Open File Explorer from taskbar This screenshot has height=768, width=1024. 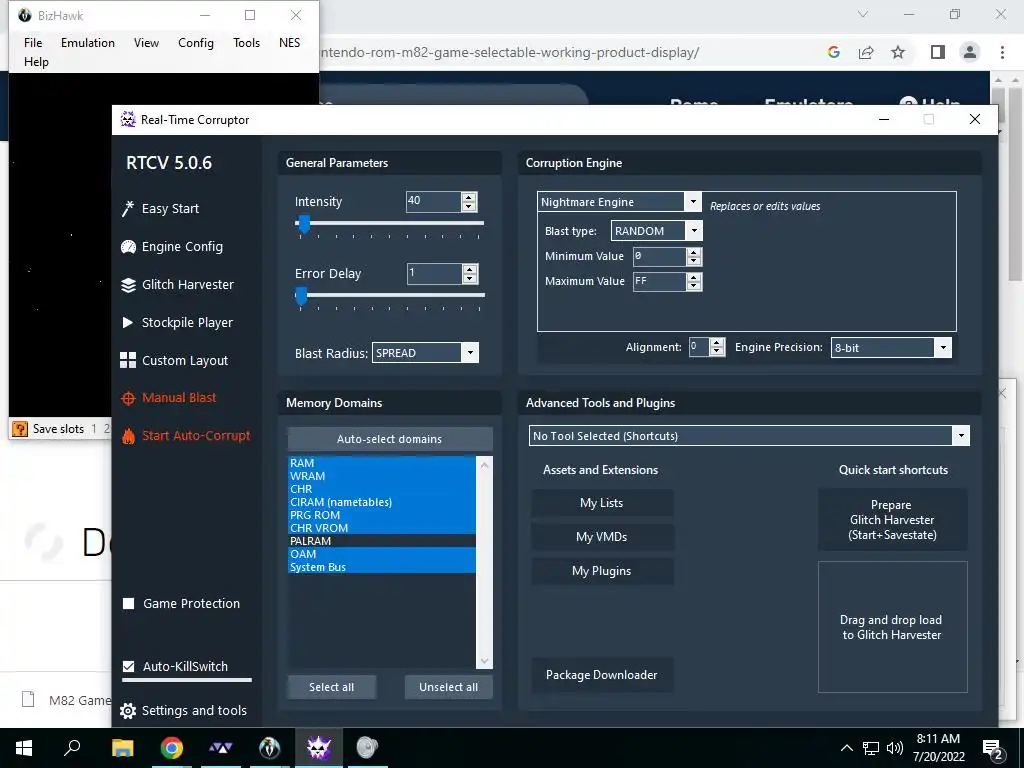122,748
